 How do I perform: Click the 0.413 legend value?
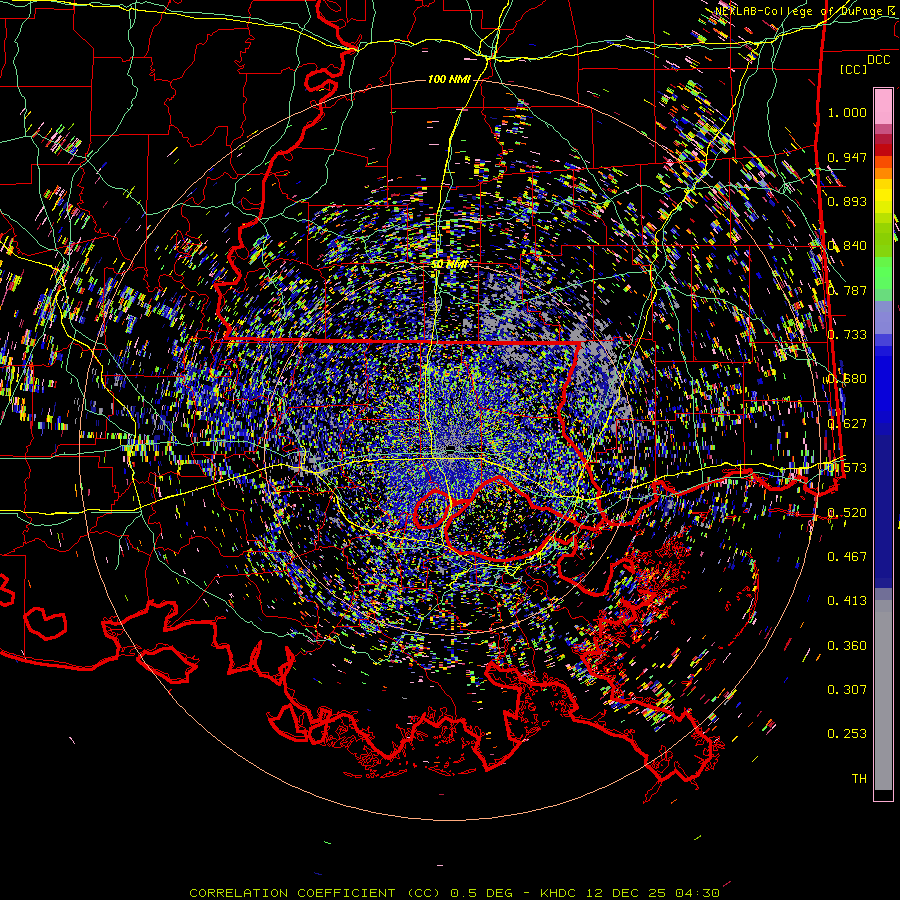click(x=847, y=601)
